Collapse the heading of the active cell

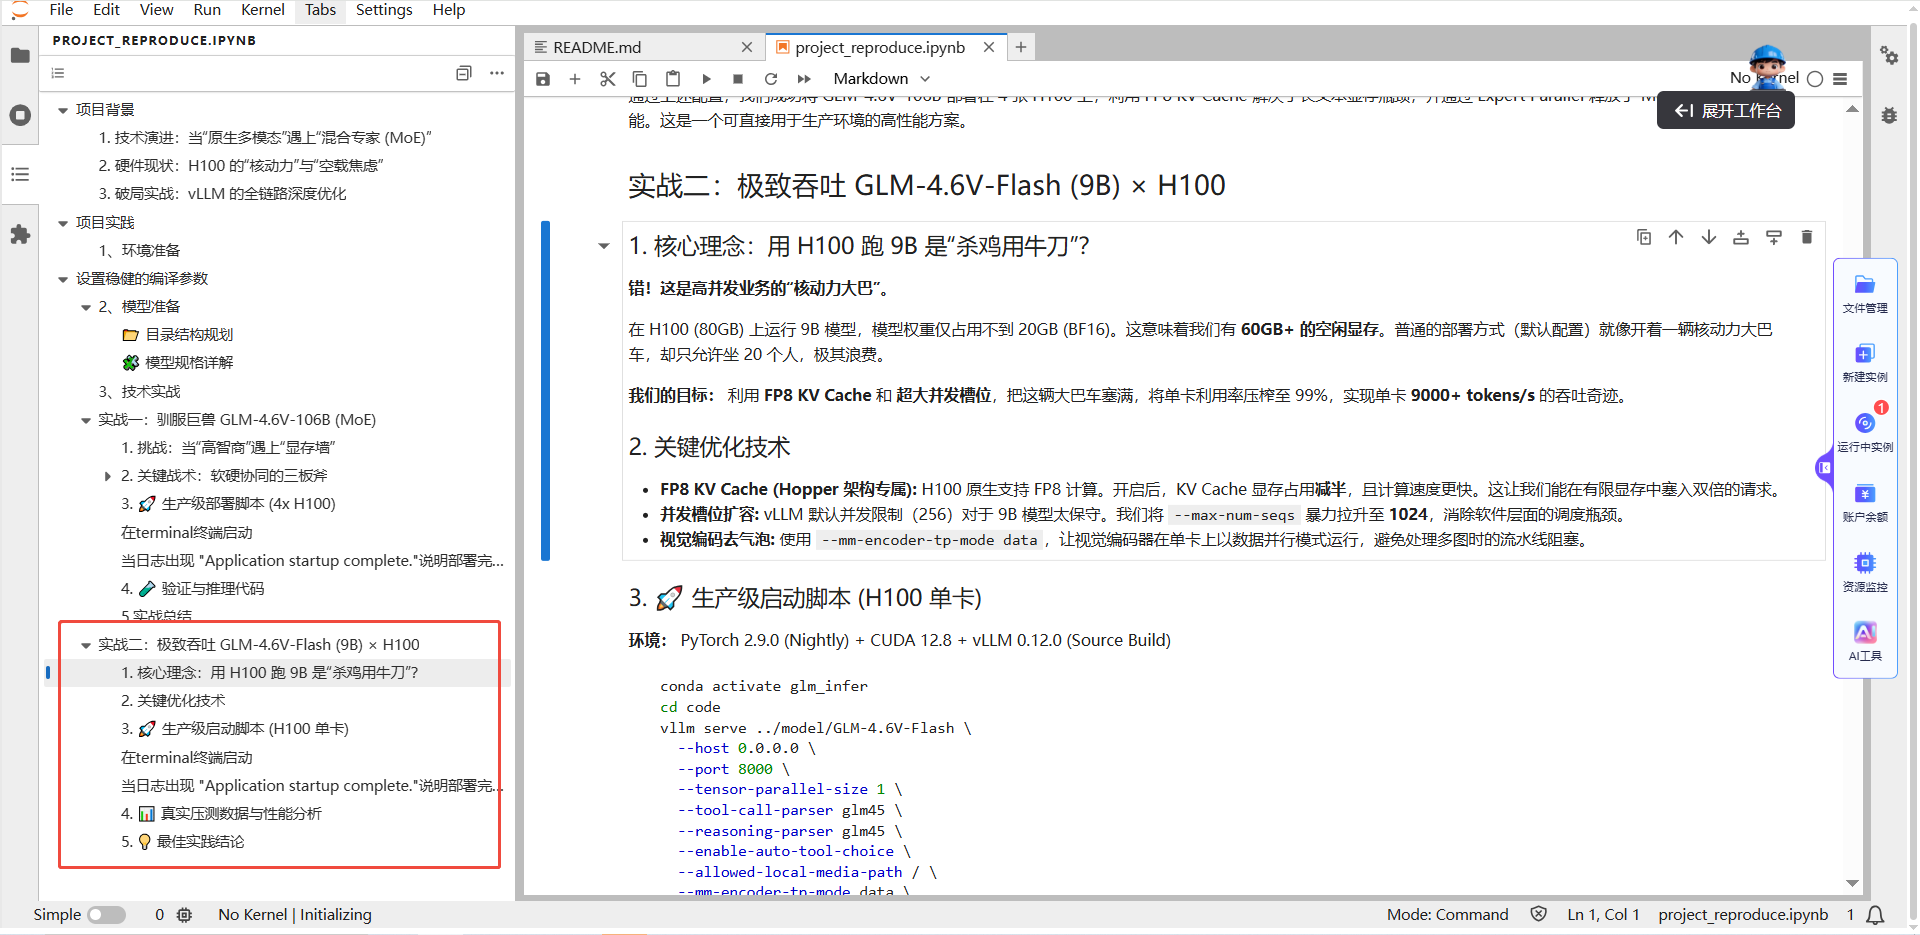(x=604, y=246)
